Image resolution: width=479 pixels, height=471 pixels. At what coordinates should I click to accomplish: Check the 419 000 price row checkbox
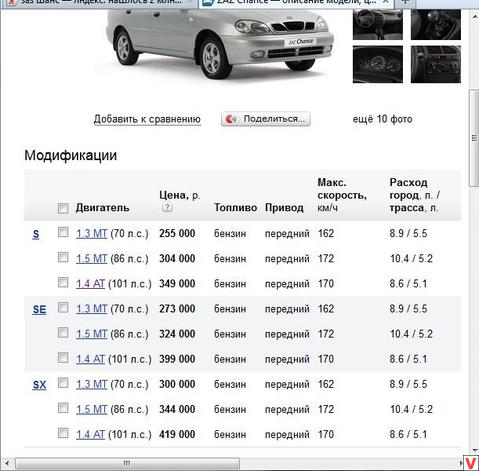pyautogui.click(x=63, y=433)
